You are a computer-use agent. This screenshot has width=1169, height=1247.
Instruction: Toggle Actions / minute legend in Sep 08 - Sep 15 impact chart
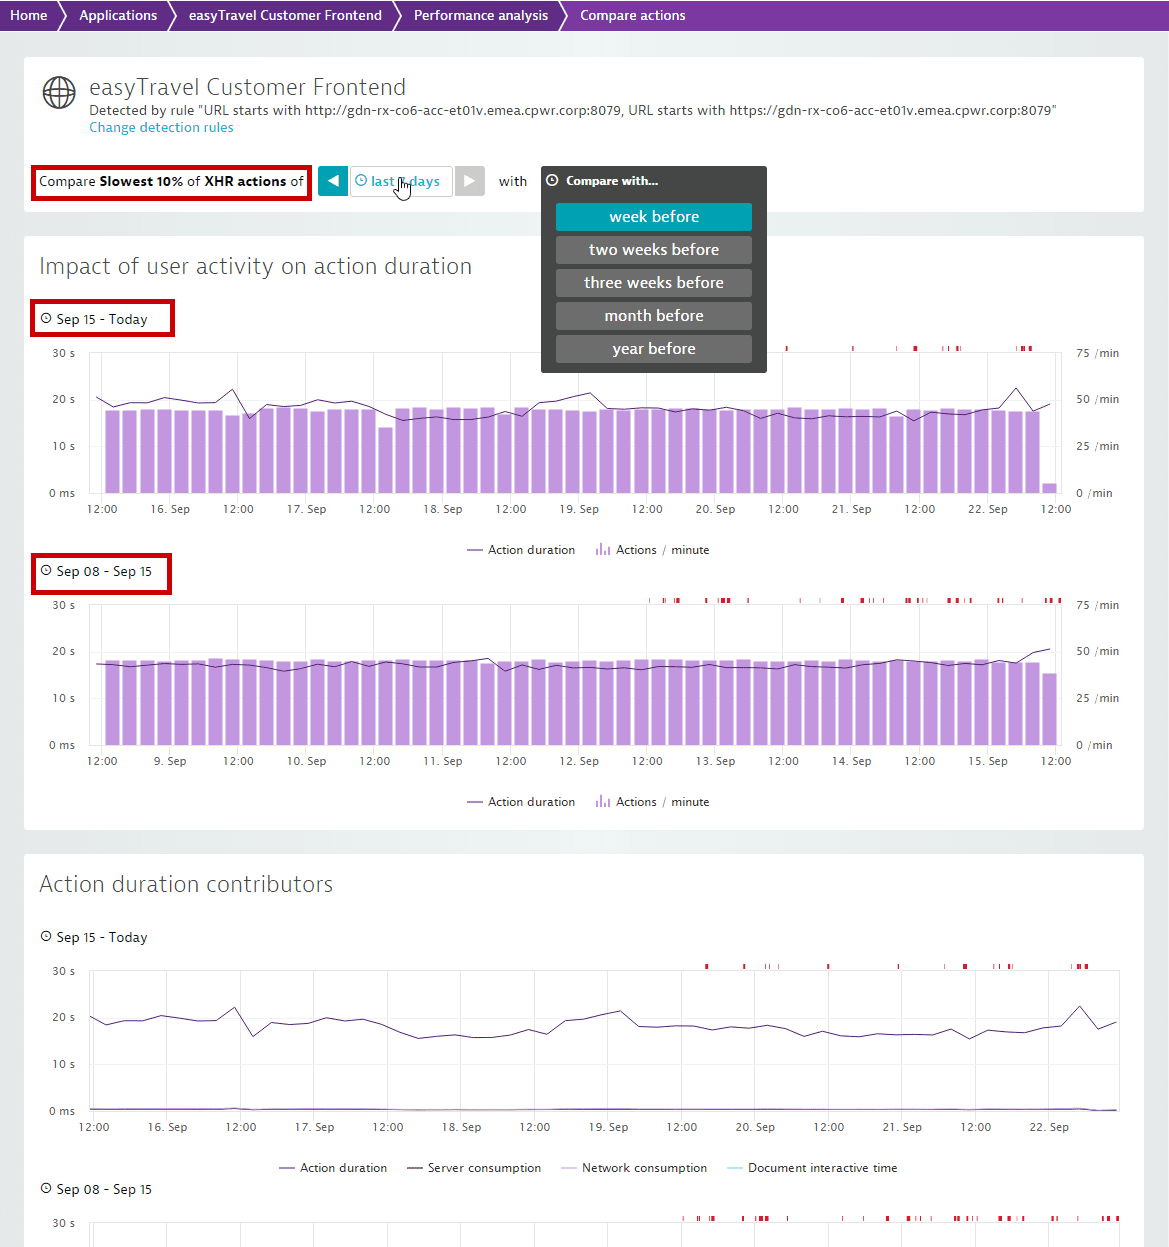click(x=652, y=802)
